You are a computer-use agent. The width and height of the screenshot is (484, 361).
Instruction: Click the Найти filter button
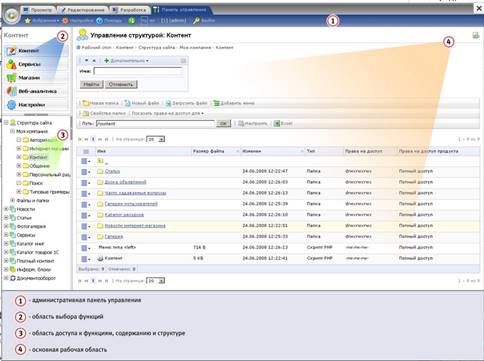click(91, 84)
